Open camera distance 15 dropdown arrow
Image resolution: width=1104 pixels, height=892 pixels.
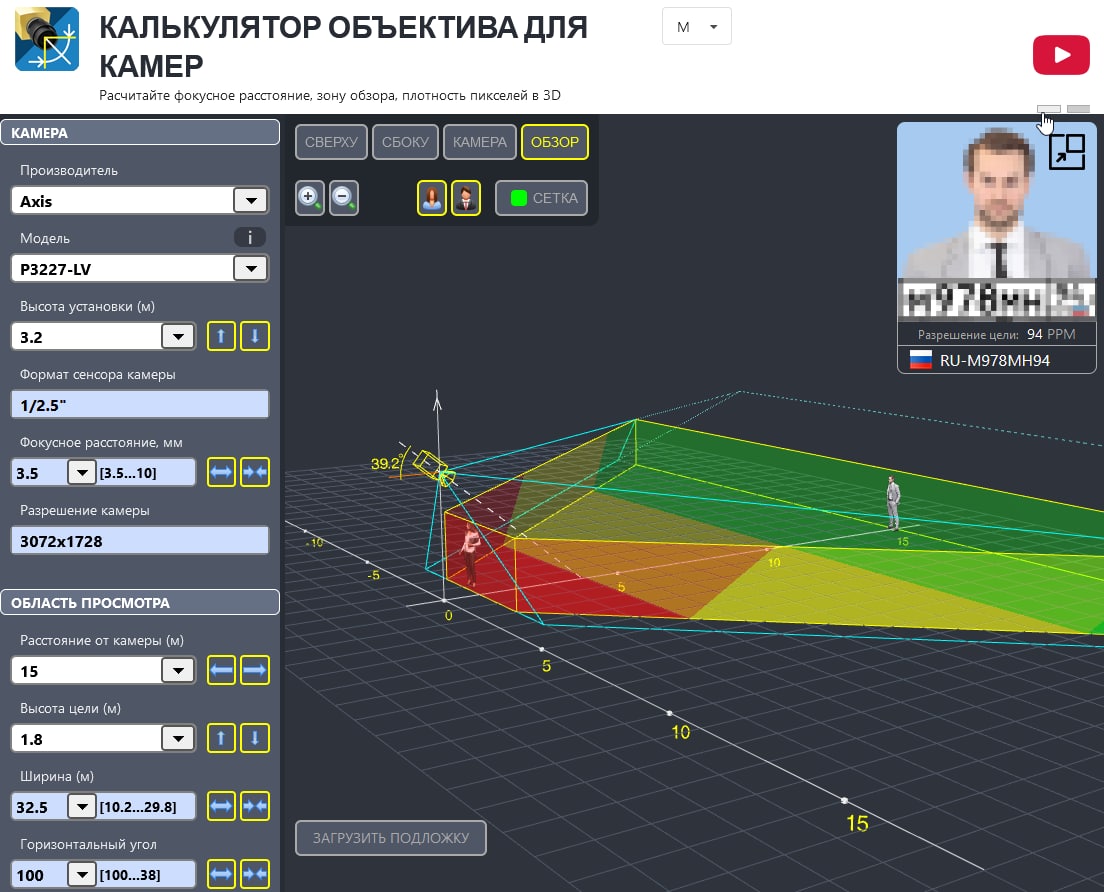click(x=178, y=670)
